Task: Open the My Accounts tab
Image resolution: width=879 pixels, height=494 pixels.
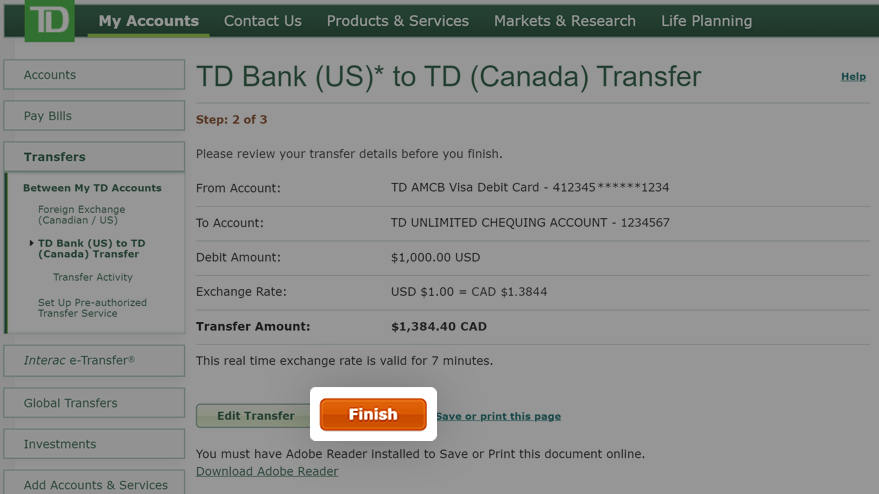Action: (149, 21)
